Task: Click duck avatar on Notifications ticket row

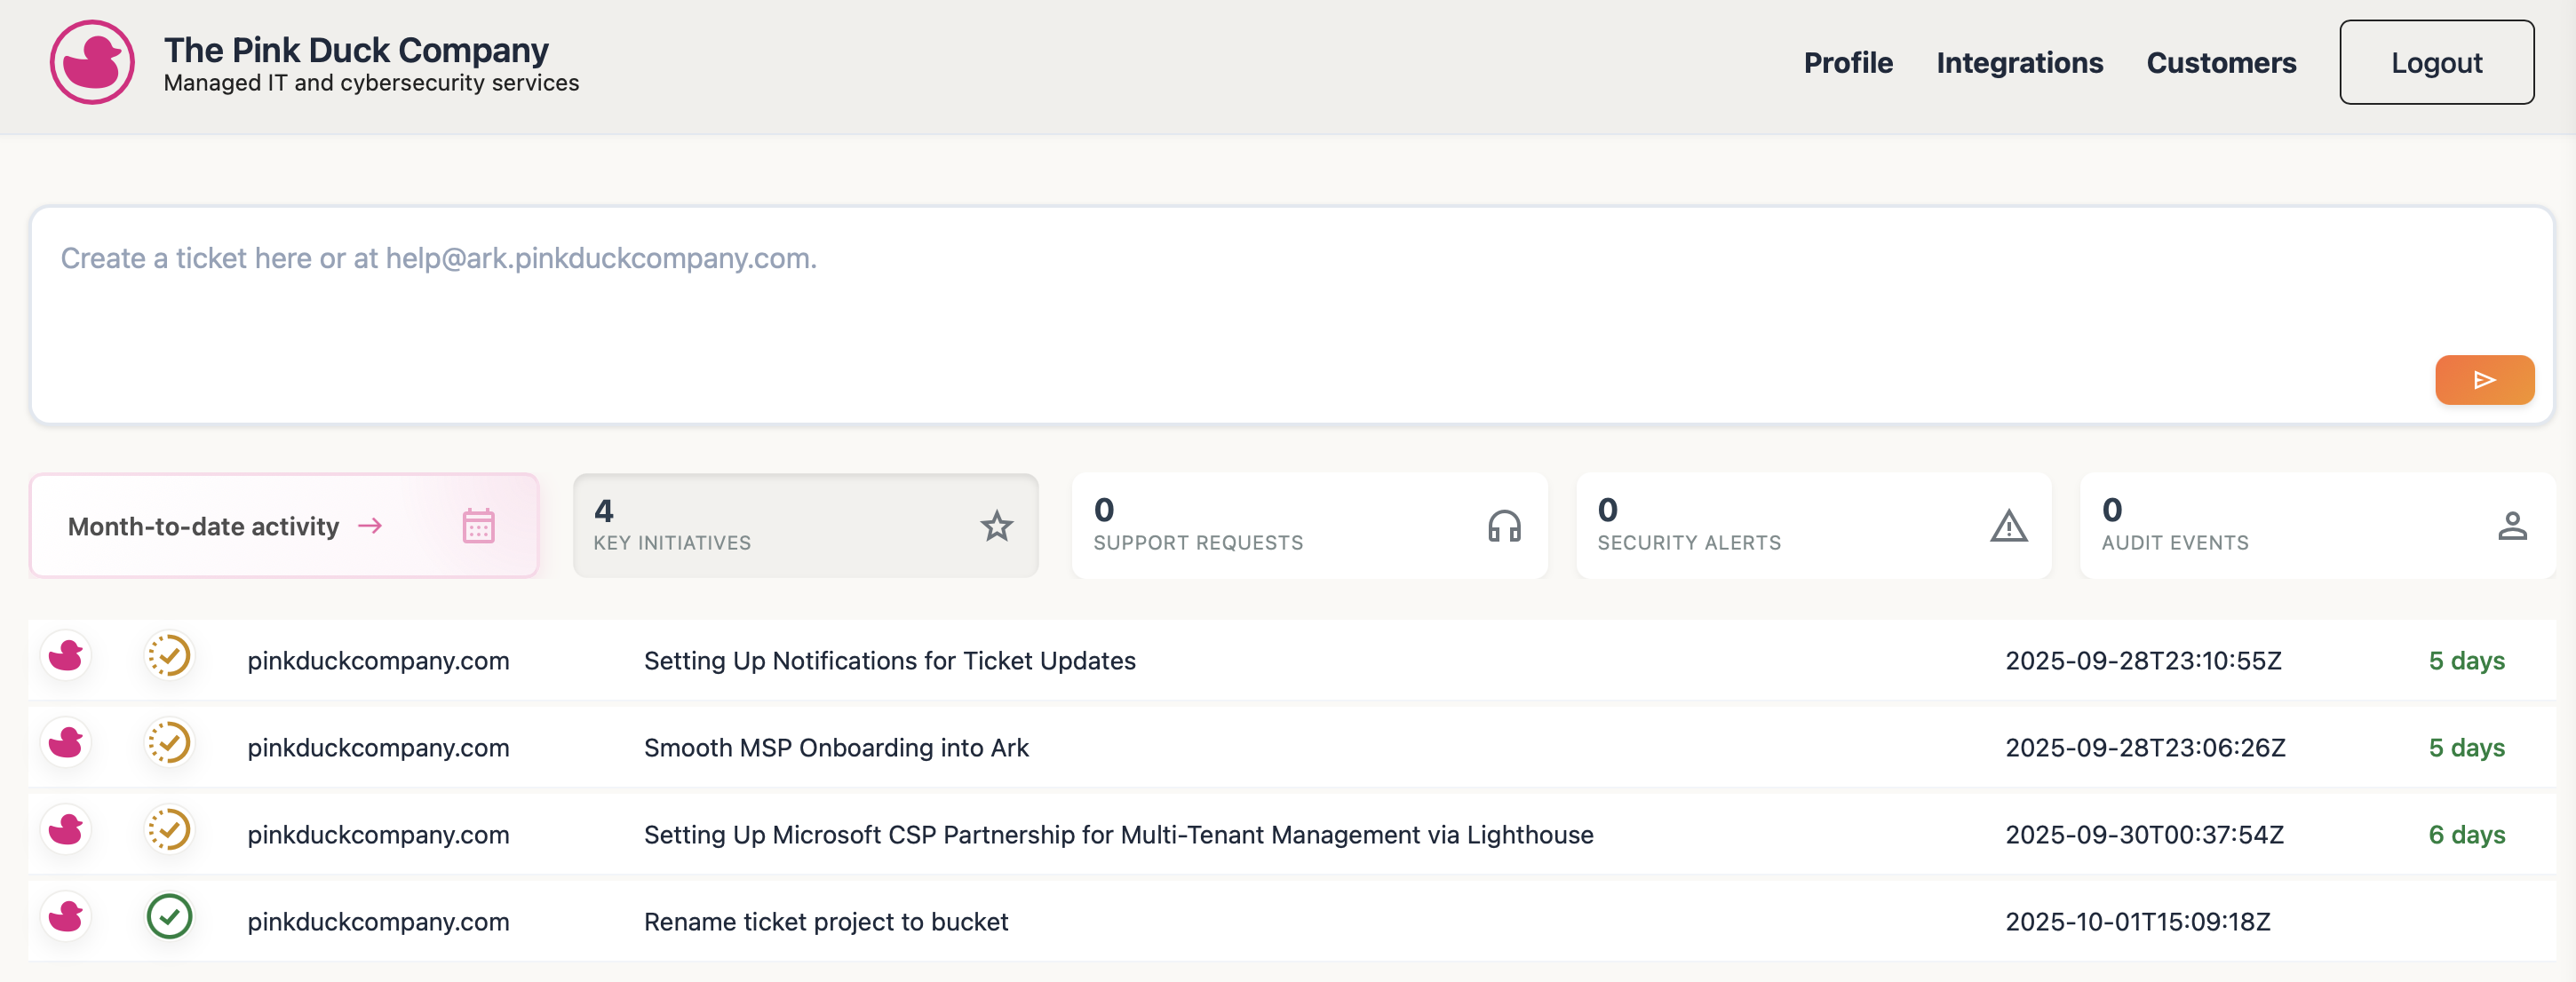Action: tap(66, 657)
